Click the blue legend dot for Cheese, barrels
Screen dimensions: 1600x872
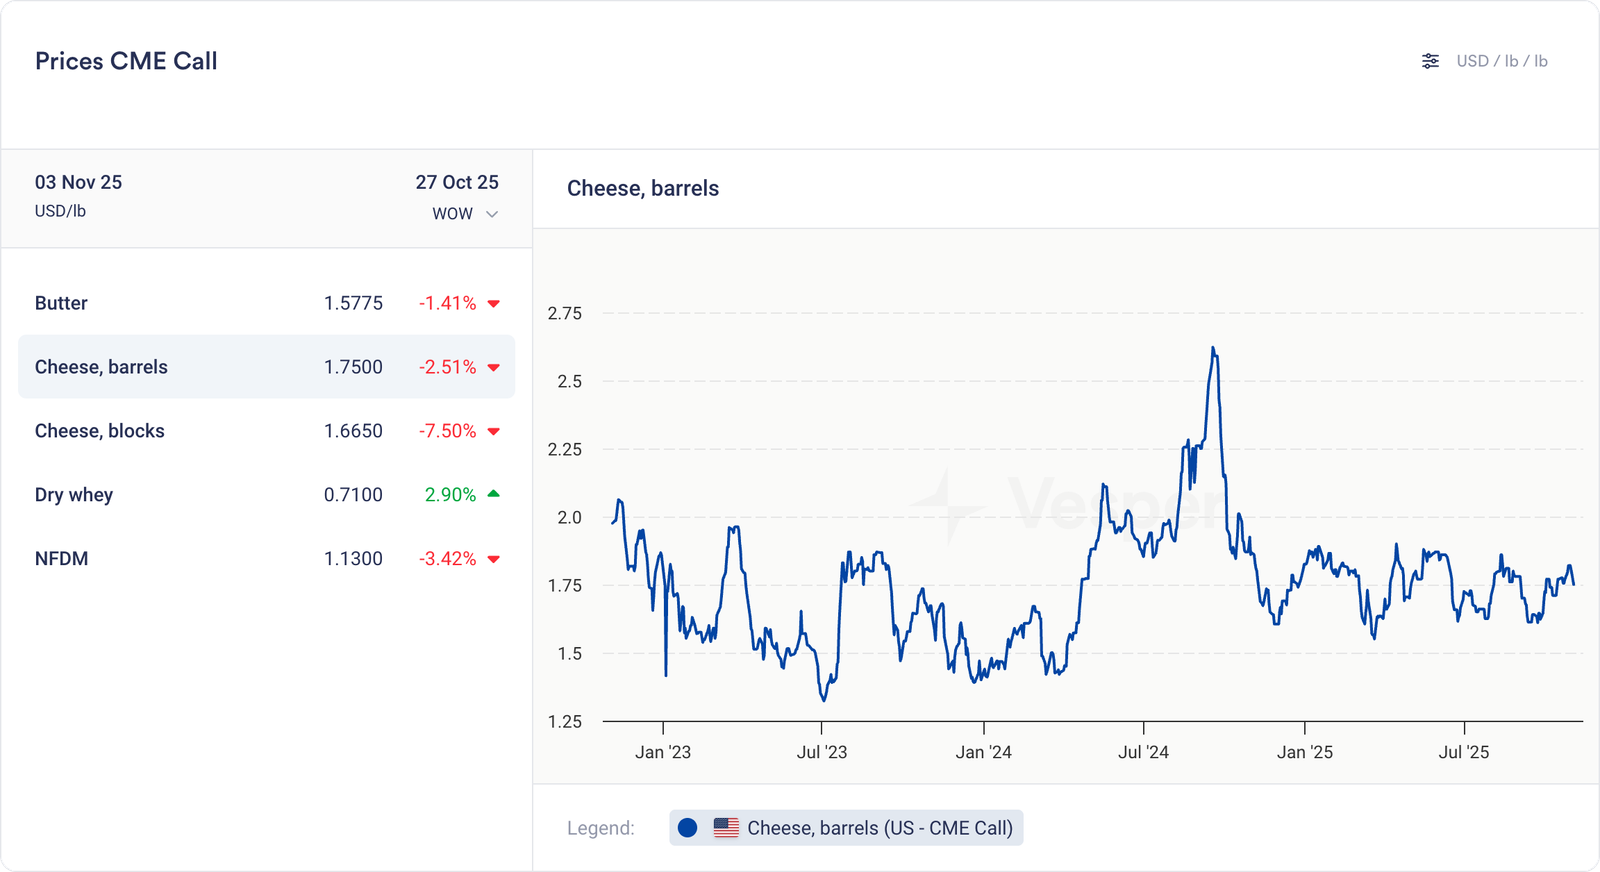(x=687, y=828)
